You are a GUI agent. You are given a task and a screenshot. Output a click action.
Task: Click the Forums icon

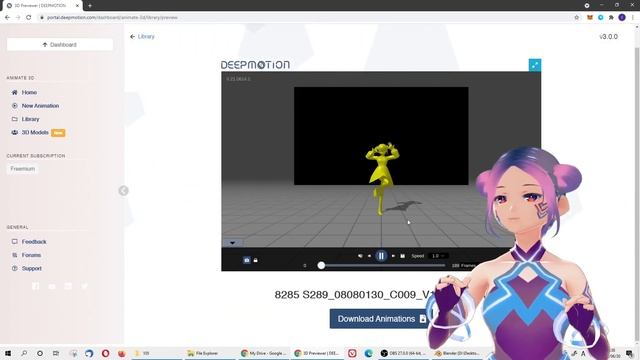(x=15, y=255)
